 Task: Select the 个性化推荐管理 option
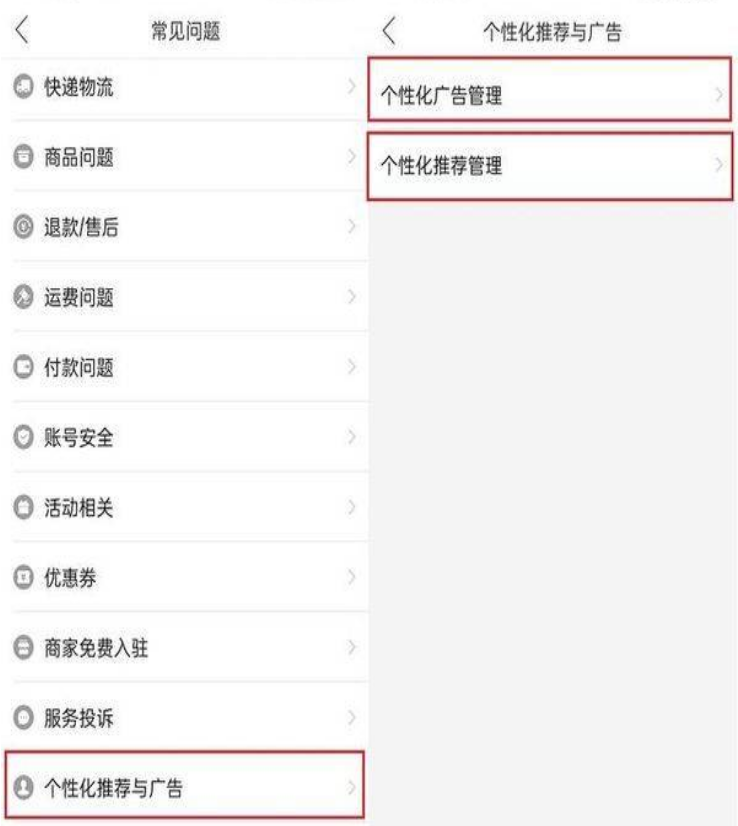549,166
